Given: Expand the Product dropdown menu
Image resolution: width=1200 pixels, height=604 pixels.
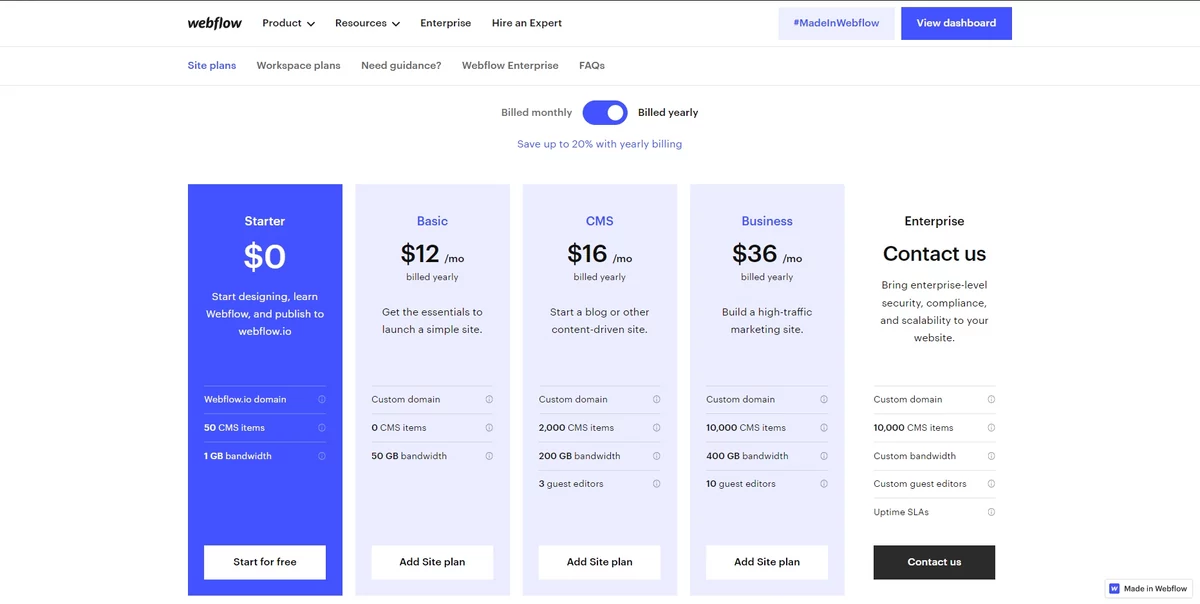Looking at the screenshot, I should pyautogui.click(x=288, y=23).
